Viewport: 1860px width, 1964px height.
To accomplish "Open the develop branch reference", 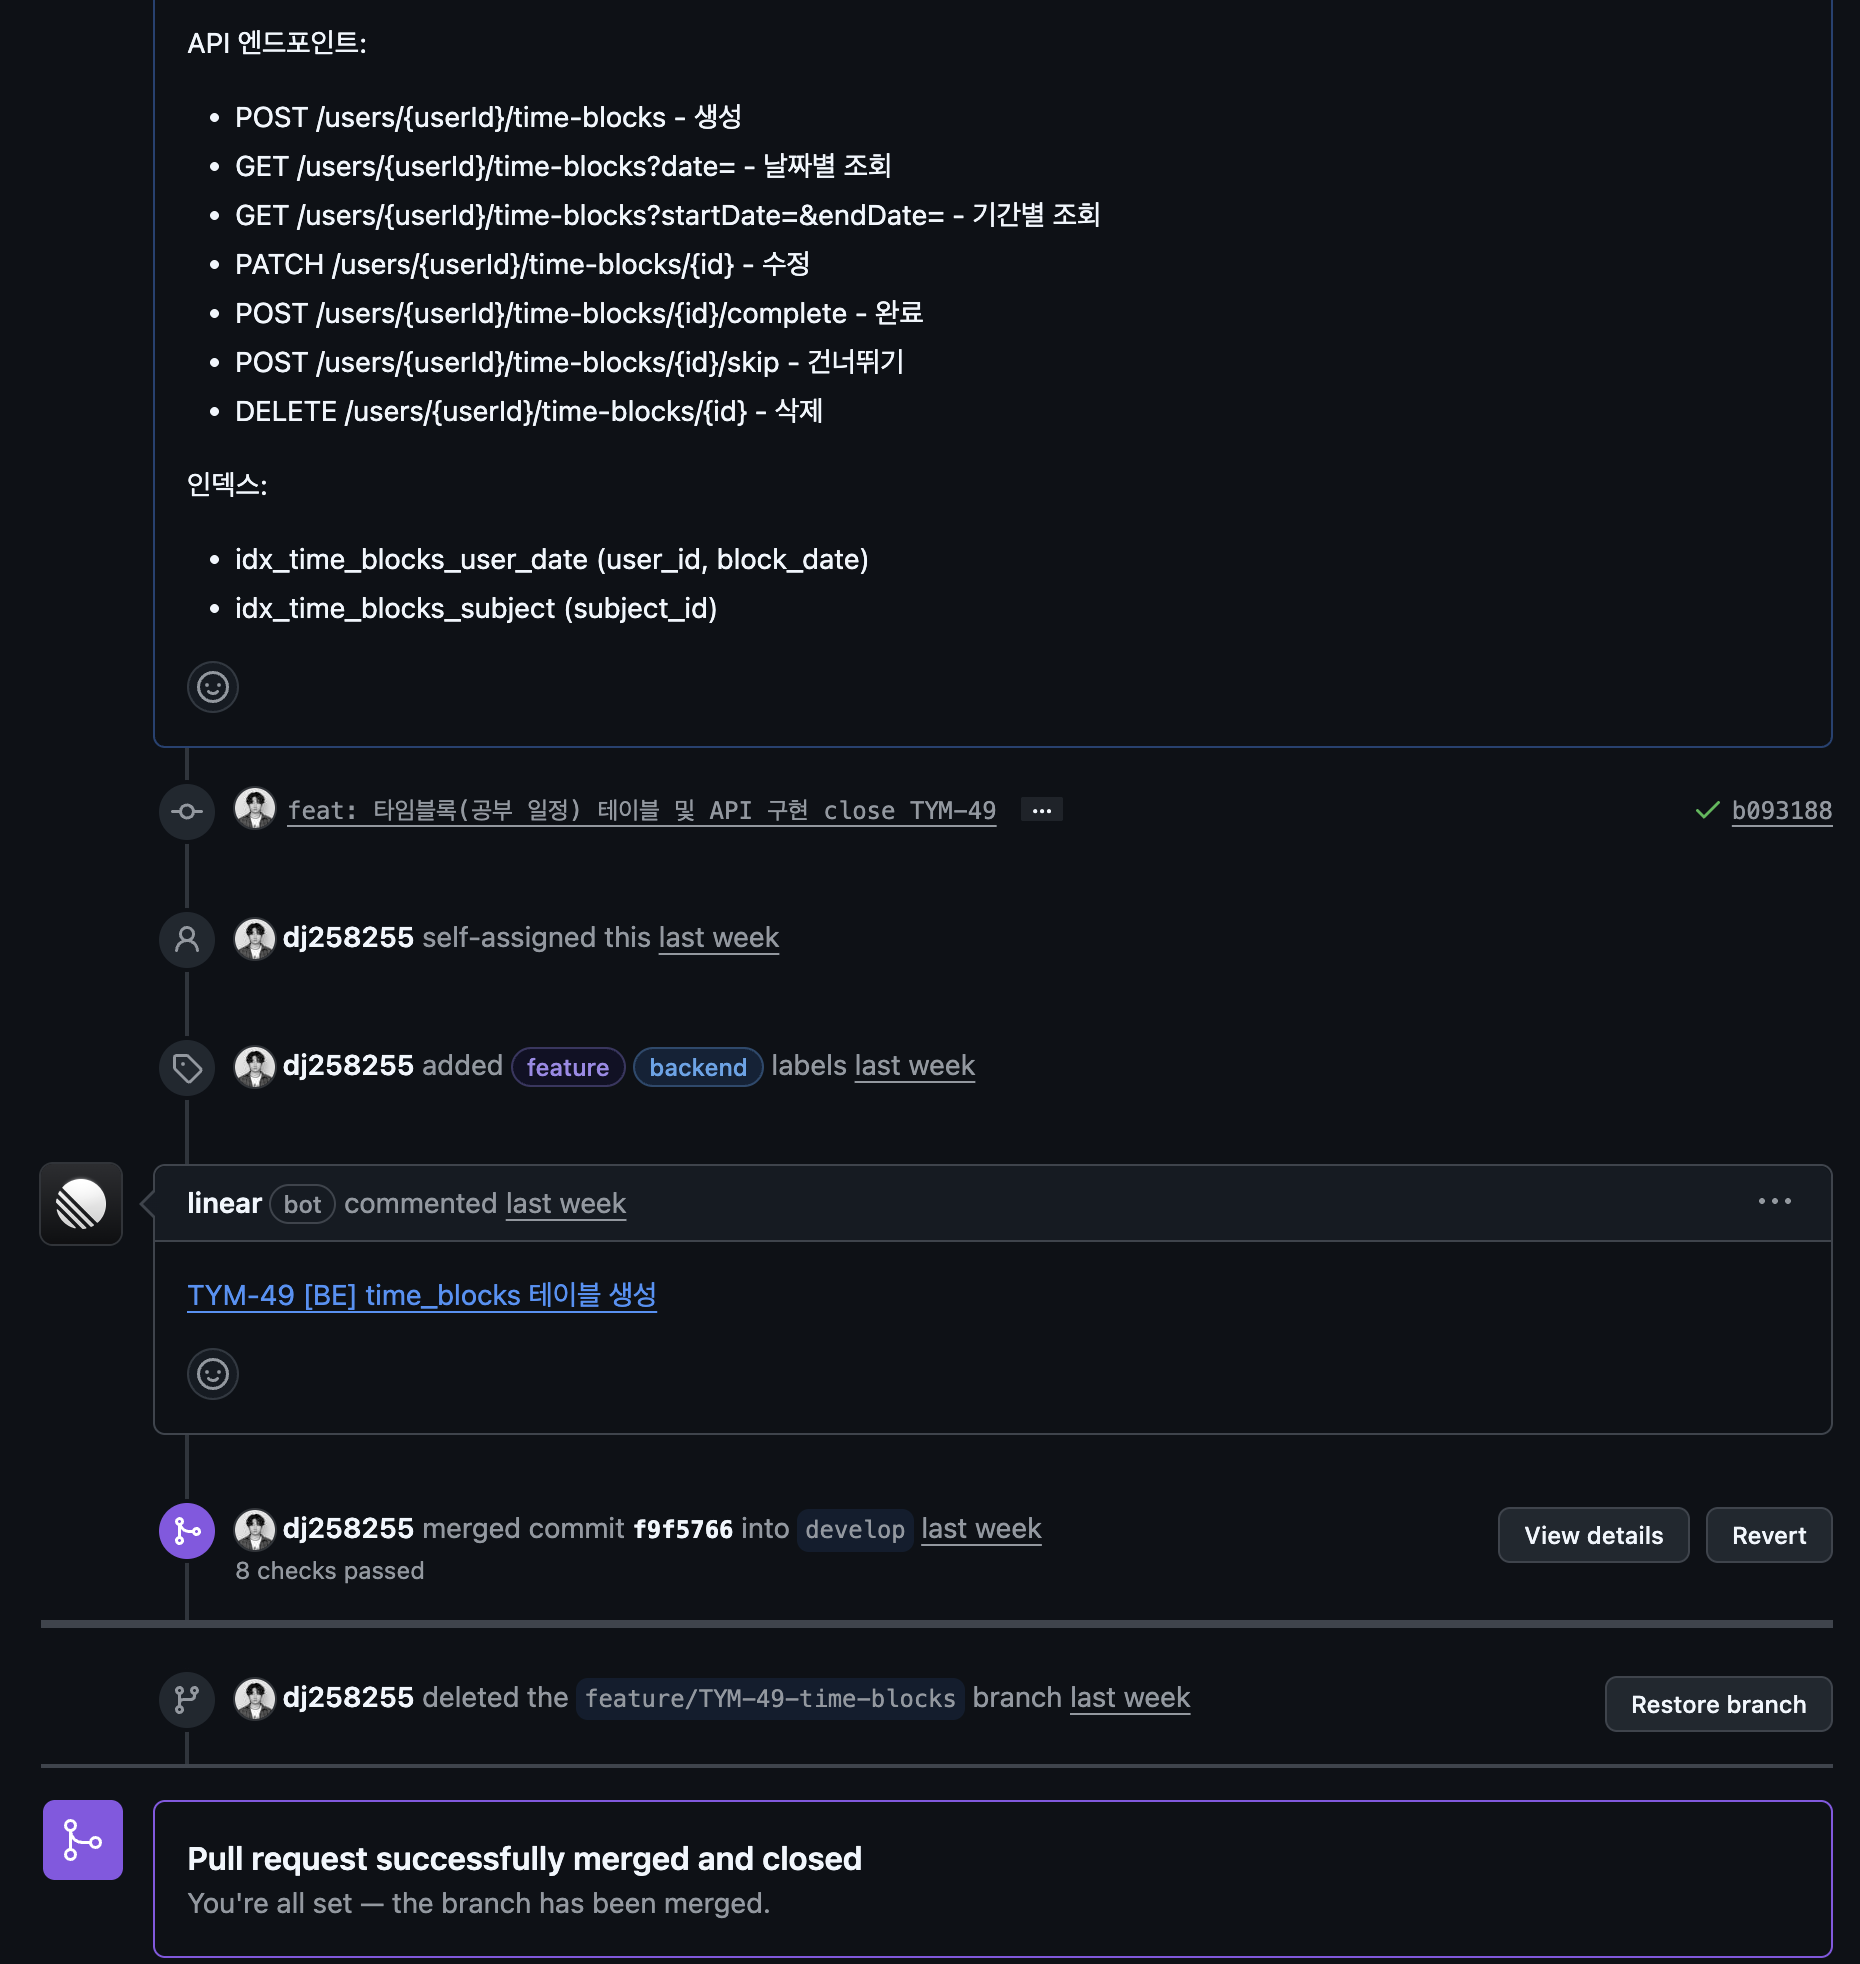I will click(x=855, y=1529).
